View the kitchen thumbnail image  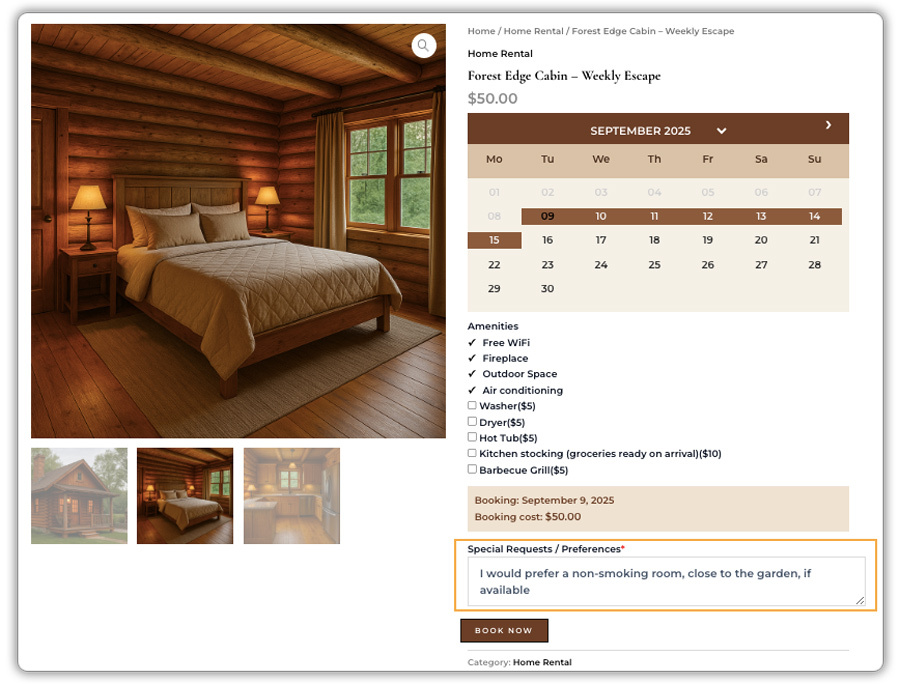[291, 495]
